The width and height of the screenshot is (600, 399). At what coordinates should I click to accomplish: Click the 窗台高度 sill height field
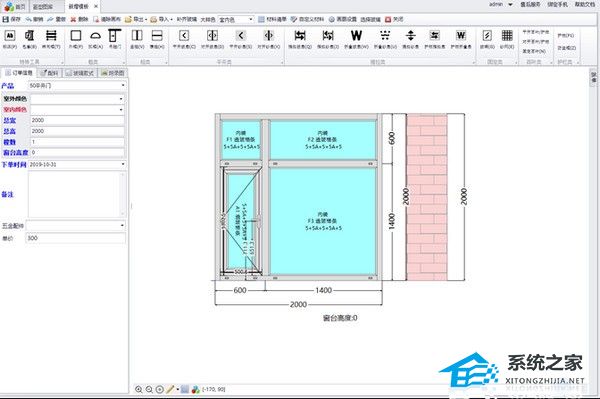point(77,152)
